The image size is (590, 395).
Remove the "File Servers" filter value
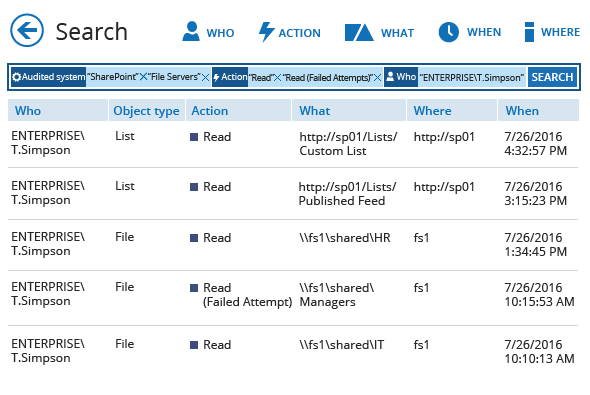[205, 77]
